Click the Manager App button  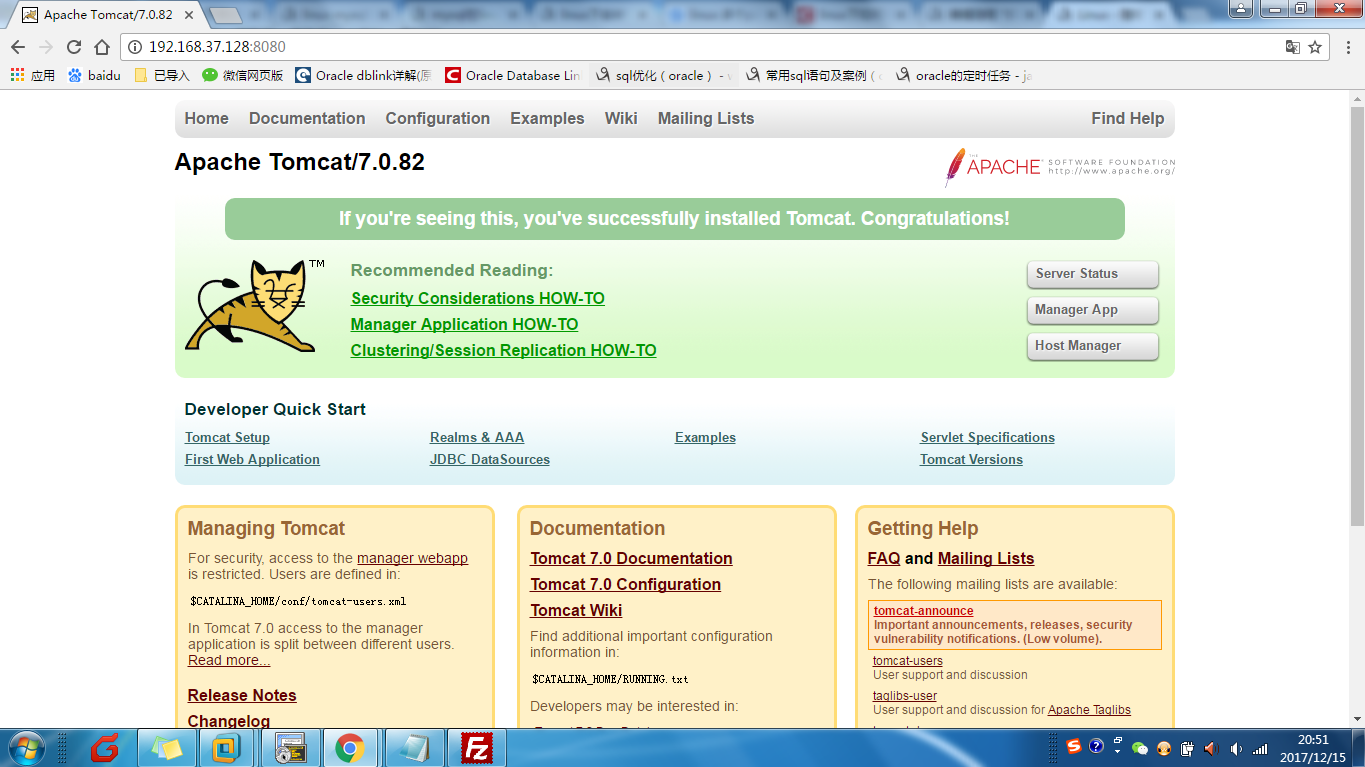pyautogui.click(x=1092, y=310)
